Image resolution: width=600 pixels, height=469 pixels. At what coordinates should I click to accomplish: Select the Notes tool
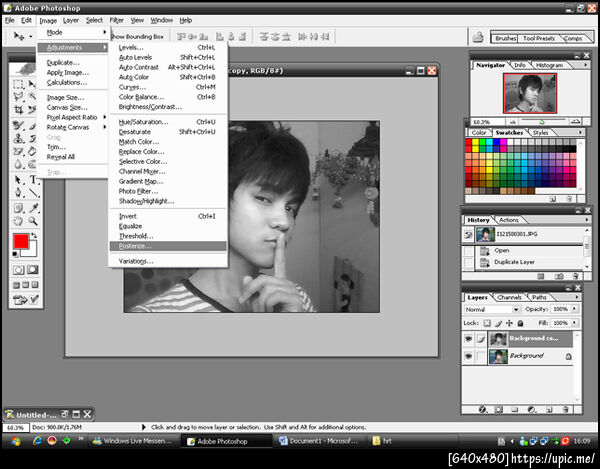click(x=18, y=208)
